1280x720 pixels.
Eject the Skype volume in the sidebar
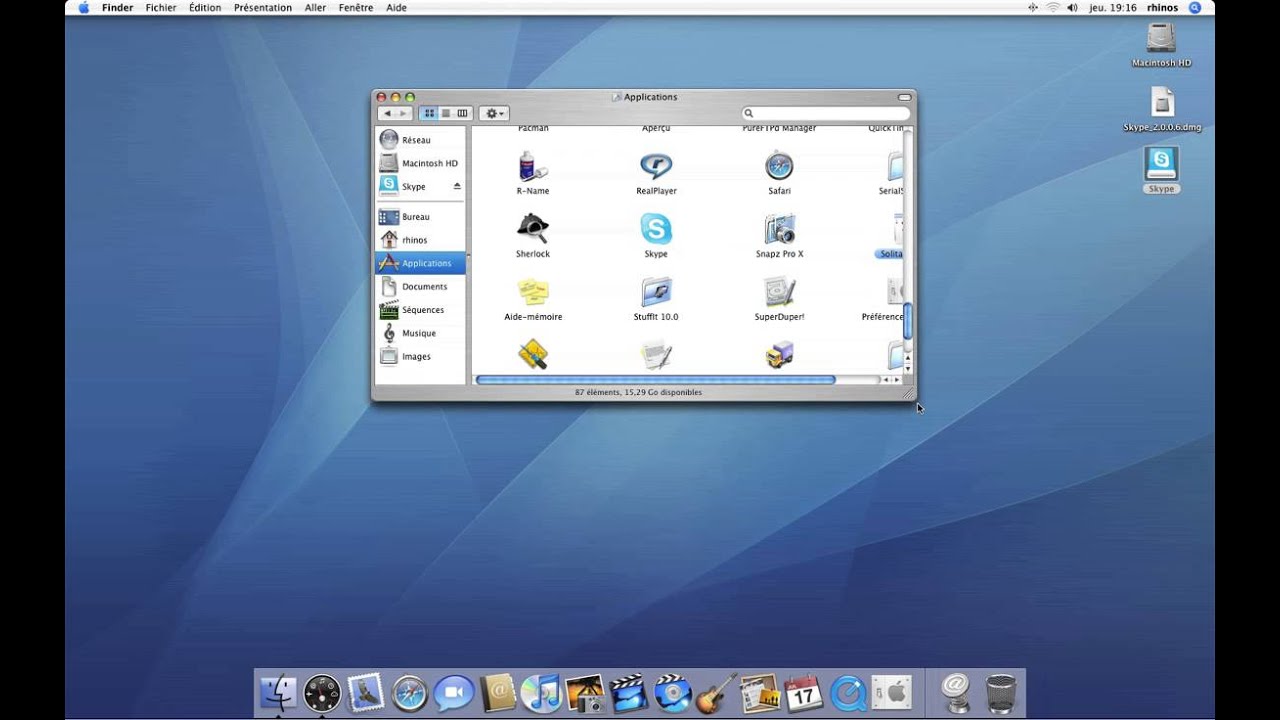pos(457,187)
